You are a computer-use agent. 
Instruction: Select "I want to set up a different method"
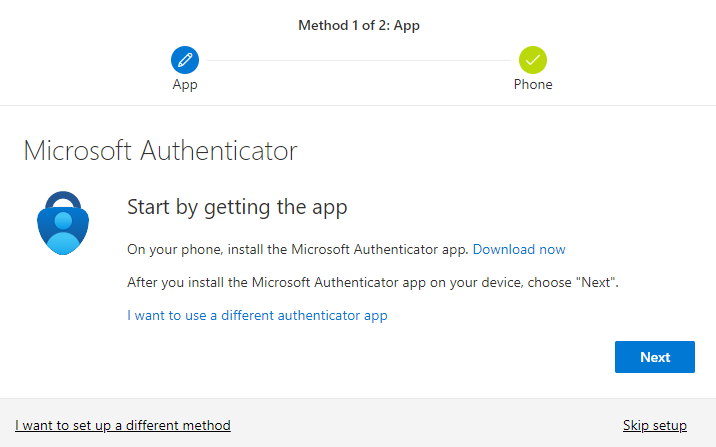click(123, 425)
